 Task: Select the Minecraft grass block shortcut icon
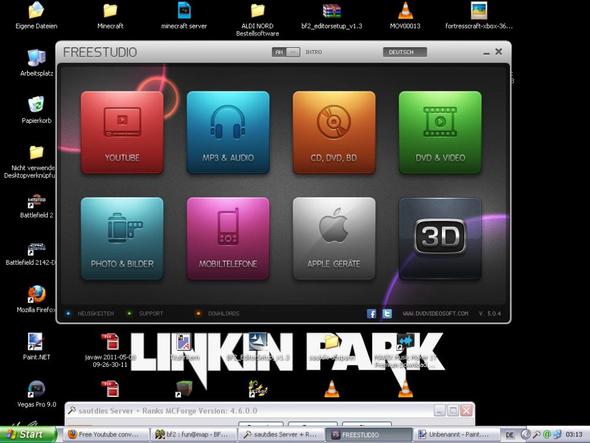[x=184, y=389]
